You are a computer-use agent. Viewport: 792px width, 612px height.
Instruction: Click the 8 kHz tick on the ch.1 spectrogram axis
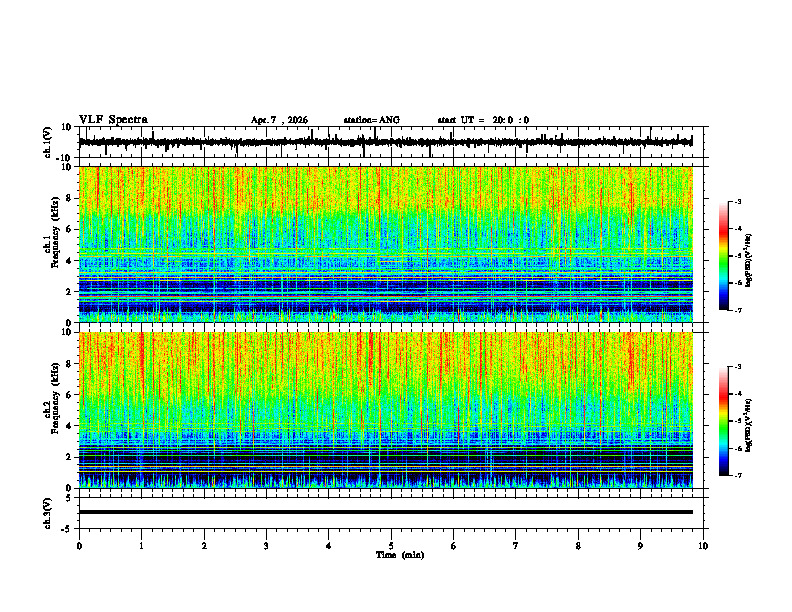[x=69, y=198]
